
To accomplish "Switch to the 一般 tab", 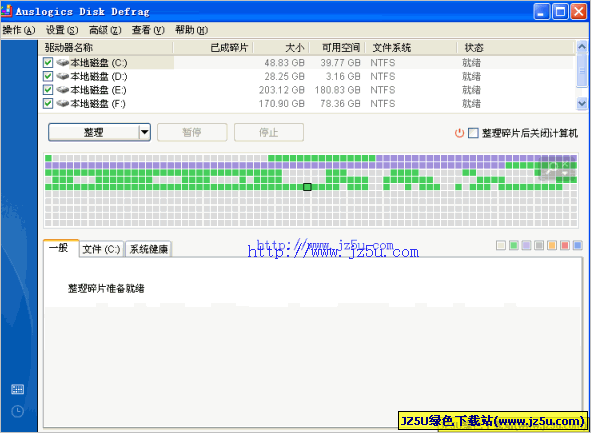I will (61, 248).
